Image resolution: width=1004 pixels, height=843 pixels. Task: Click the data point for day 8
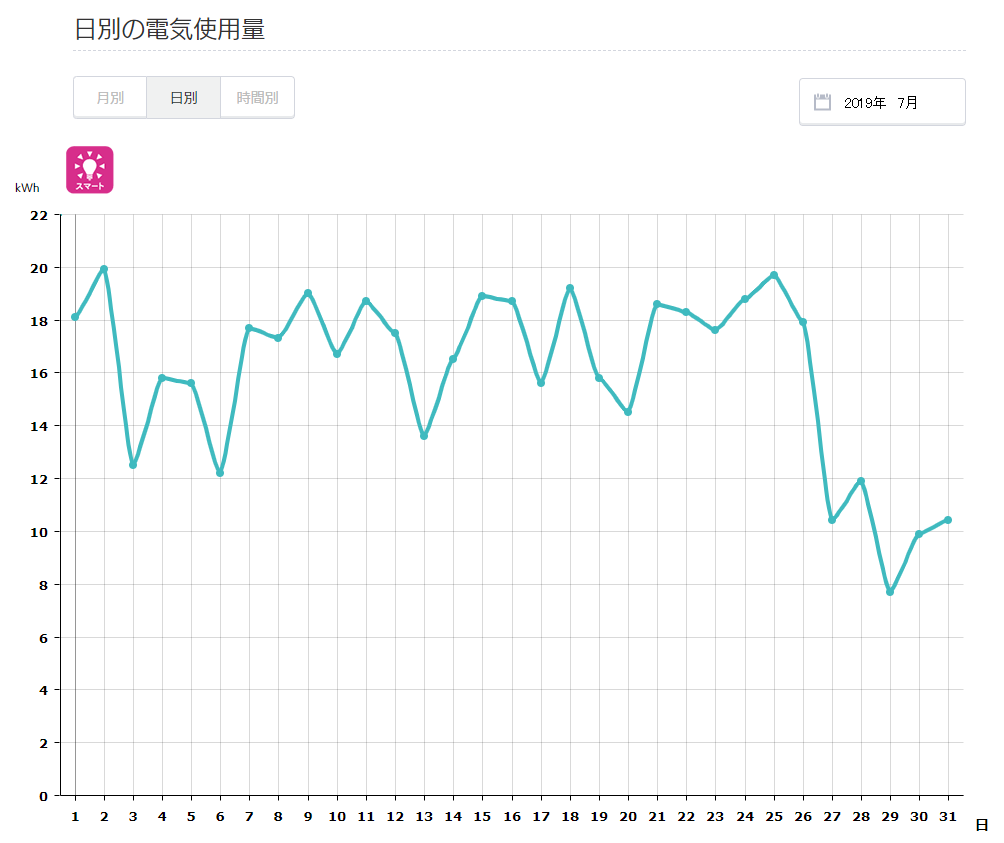[x=278, y=338]
